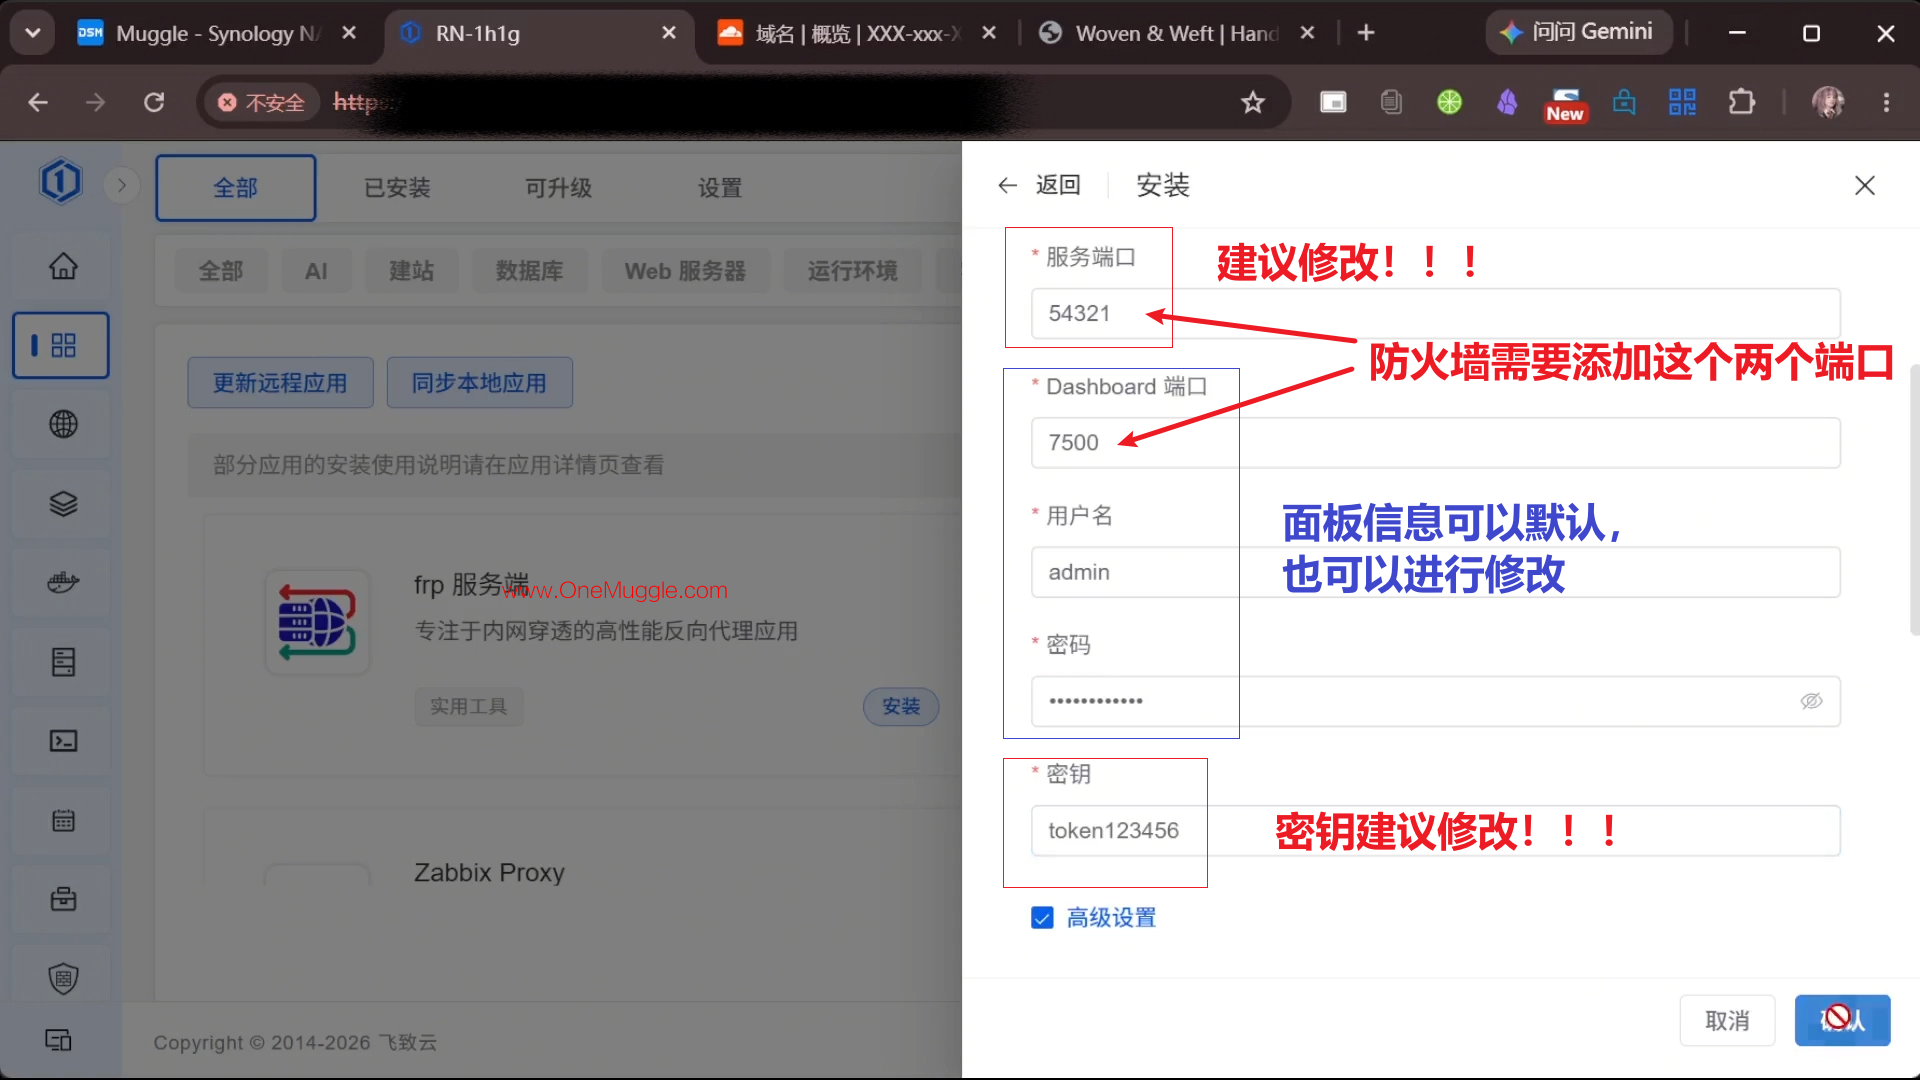Open the browser tab search dropdown
Image resolution: width=1920 pixels, height=1080 pixels.
click(33, 33)
